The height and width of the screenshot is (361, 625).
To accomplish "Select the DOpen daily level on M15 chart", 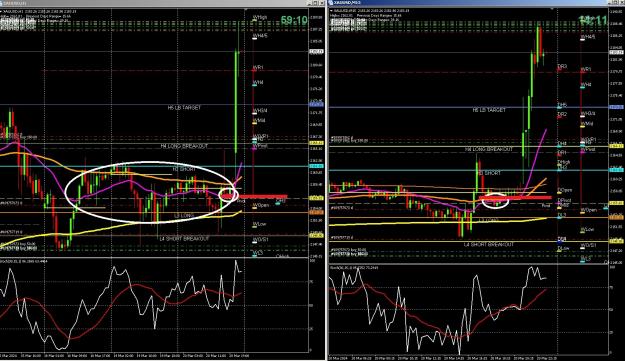I will [x=564, y=190].
